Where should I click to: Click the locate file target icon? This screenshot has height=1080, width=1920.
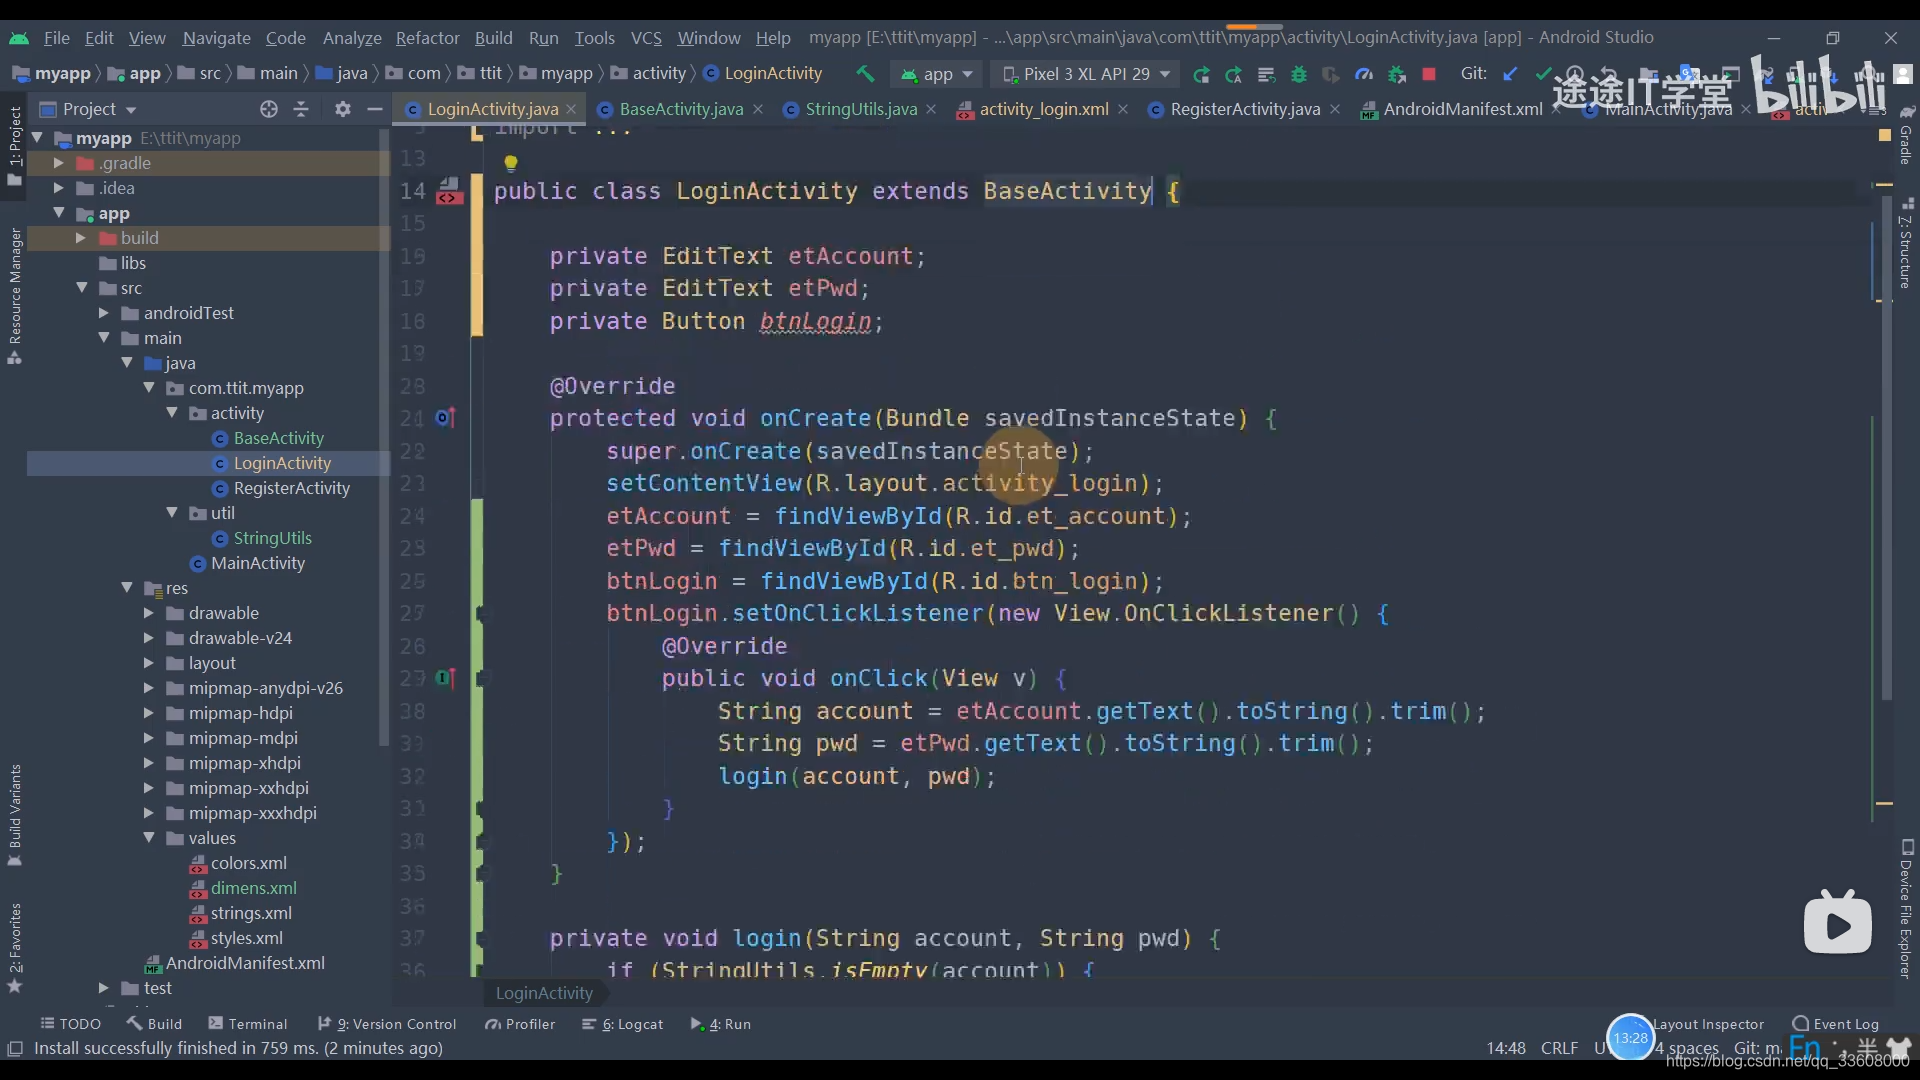[x=268, y=109]
